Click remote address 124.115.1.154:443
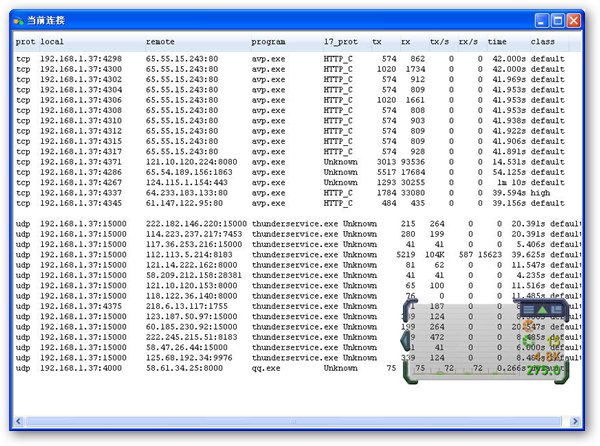Screen dimensions: 600x446 [187, 183]
